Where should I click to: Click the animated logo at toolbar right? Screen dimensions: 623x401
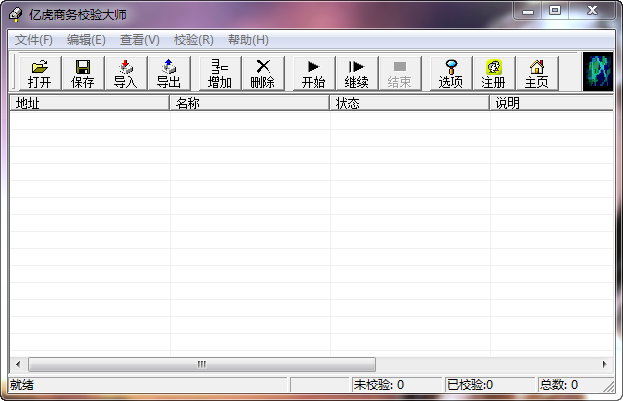(598, 72)
